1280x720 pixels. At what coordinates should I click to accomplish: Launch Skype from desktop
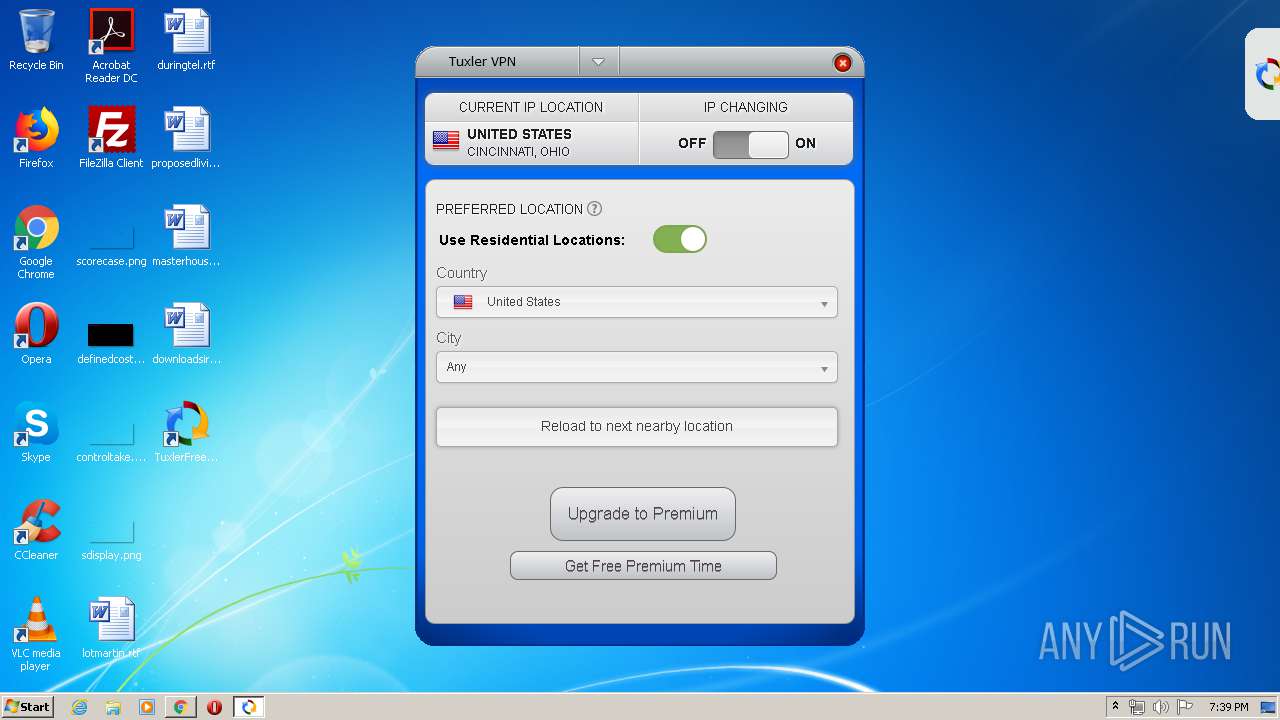click(36, 432)
